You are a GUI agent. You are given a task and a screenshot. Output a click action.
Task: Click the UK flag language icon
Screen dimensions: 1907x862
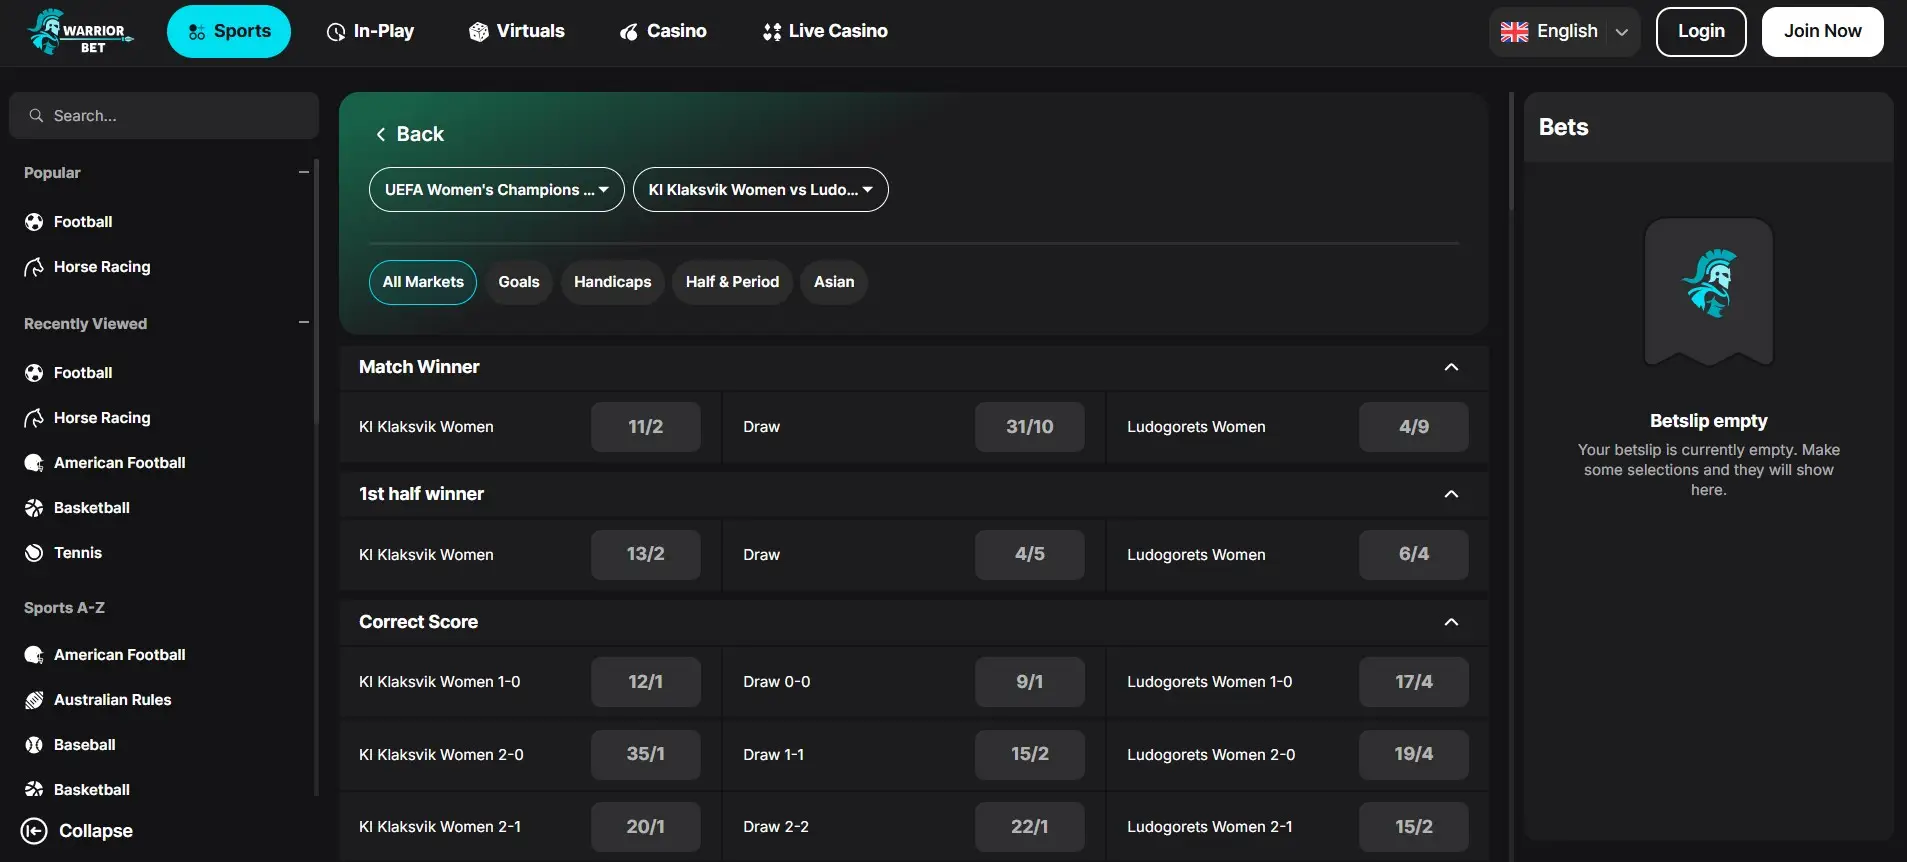(x=1514, y=32)
